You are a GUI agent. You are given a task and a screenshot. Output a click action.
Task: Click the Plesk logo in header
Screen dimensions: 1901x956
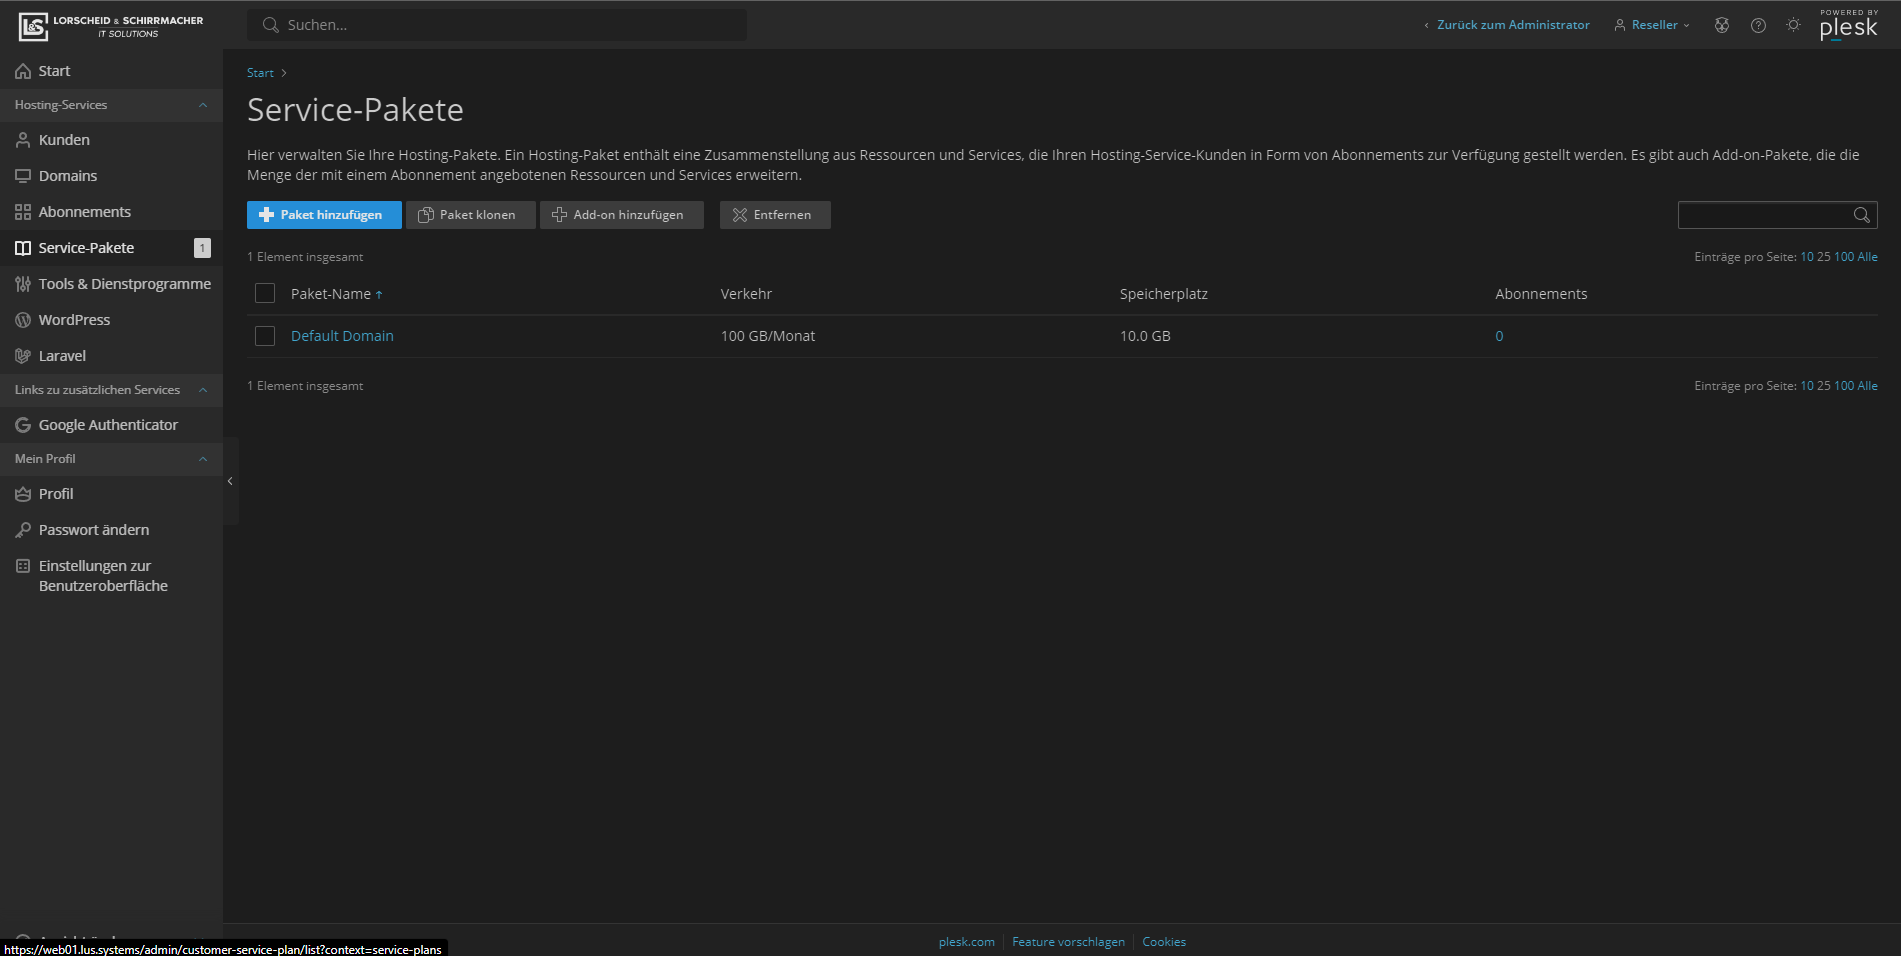pos(1848,26)
